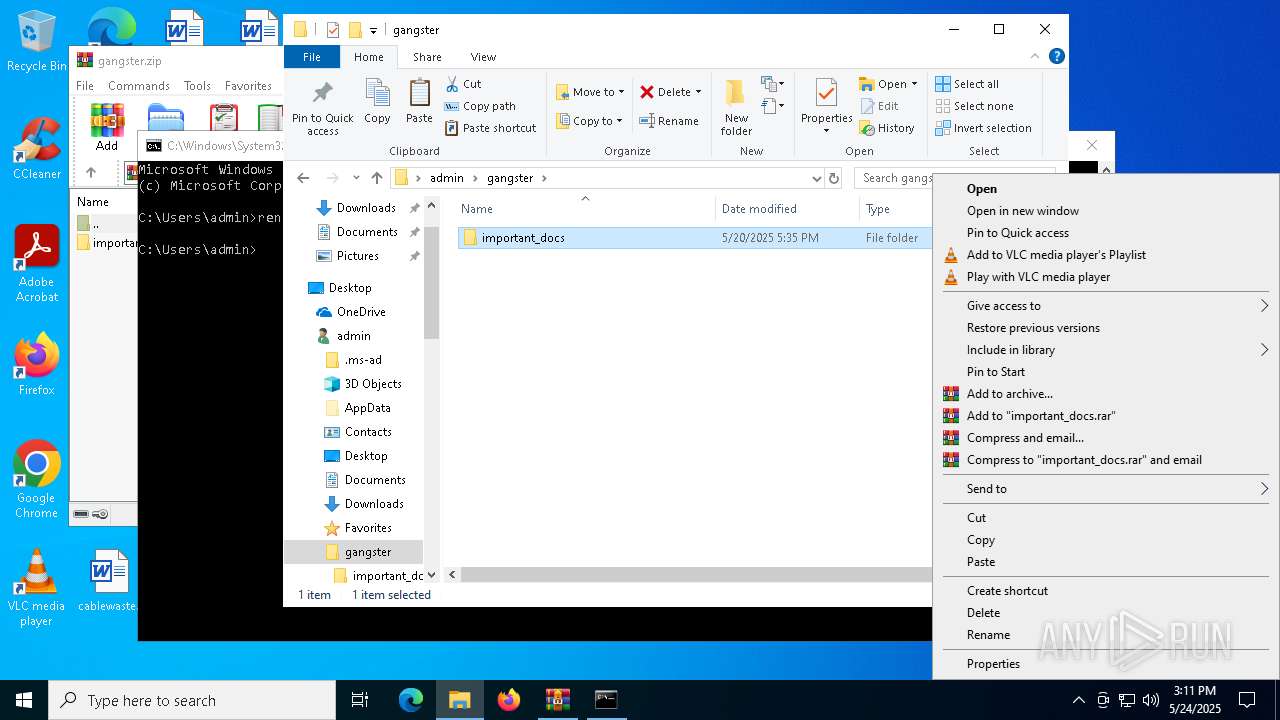Click Pin to Quick access ribbon icon

coord(322,108)
